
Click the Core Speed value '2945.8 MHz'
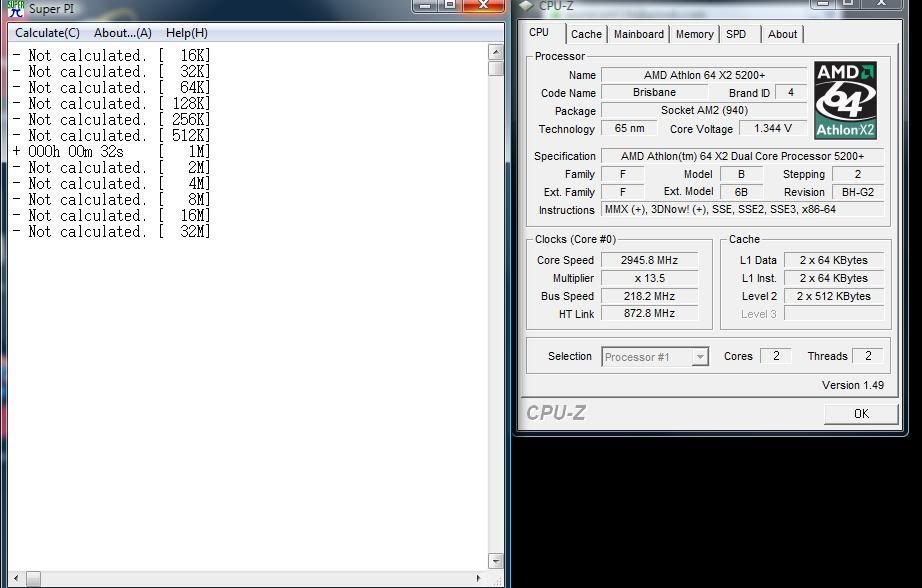pyautogui.click(x=649, y=260)
